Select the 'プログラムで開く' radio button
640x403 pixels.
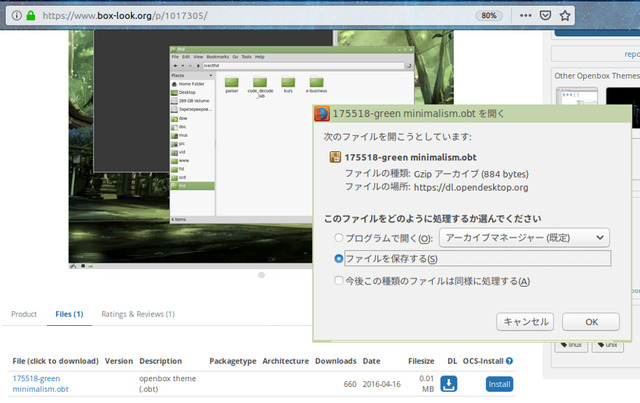(338, 238)
